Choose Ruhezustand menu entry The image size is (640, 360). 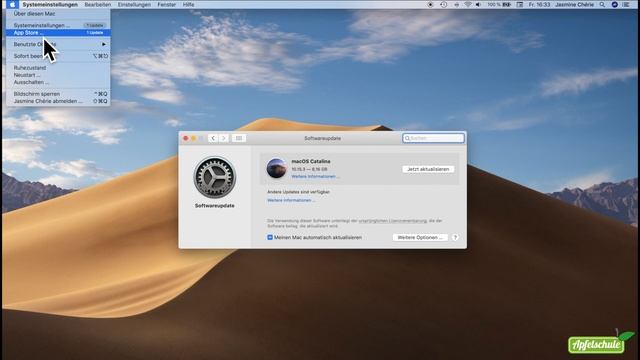pyautogui.click(x=58, y=68)
